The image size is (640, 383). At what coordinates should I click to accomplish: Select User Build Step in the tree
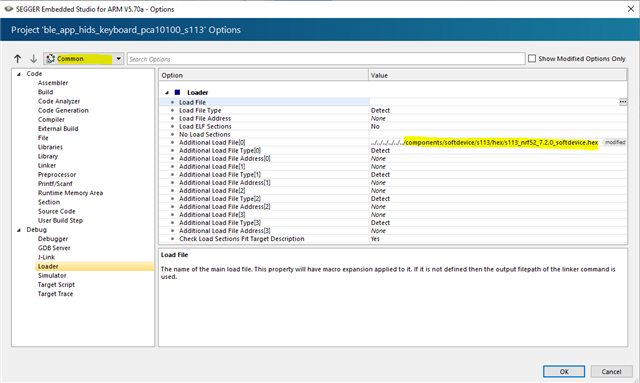coord(60,220)
